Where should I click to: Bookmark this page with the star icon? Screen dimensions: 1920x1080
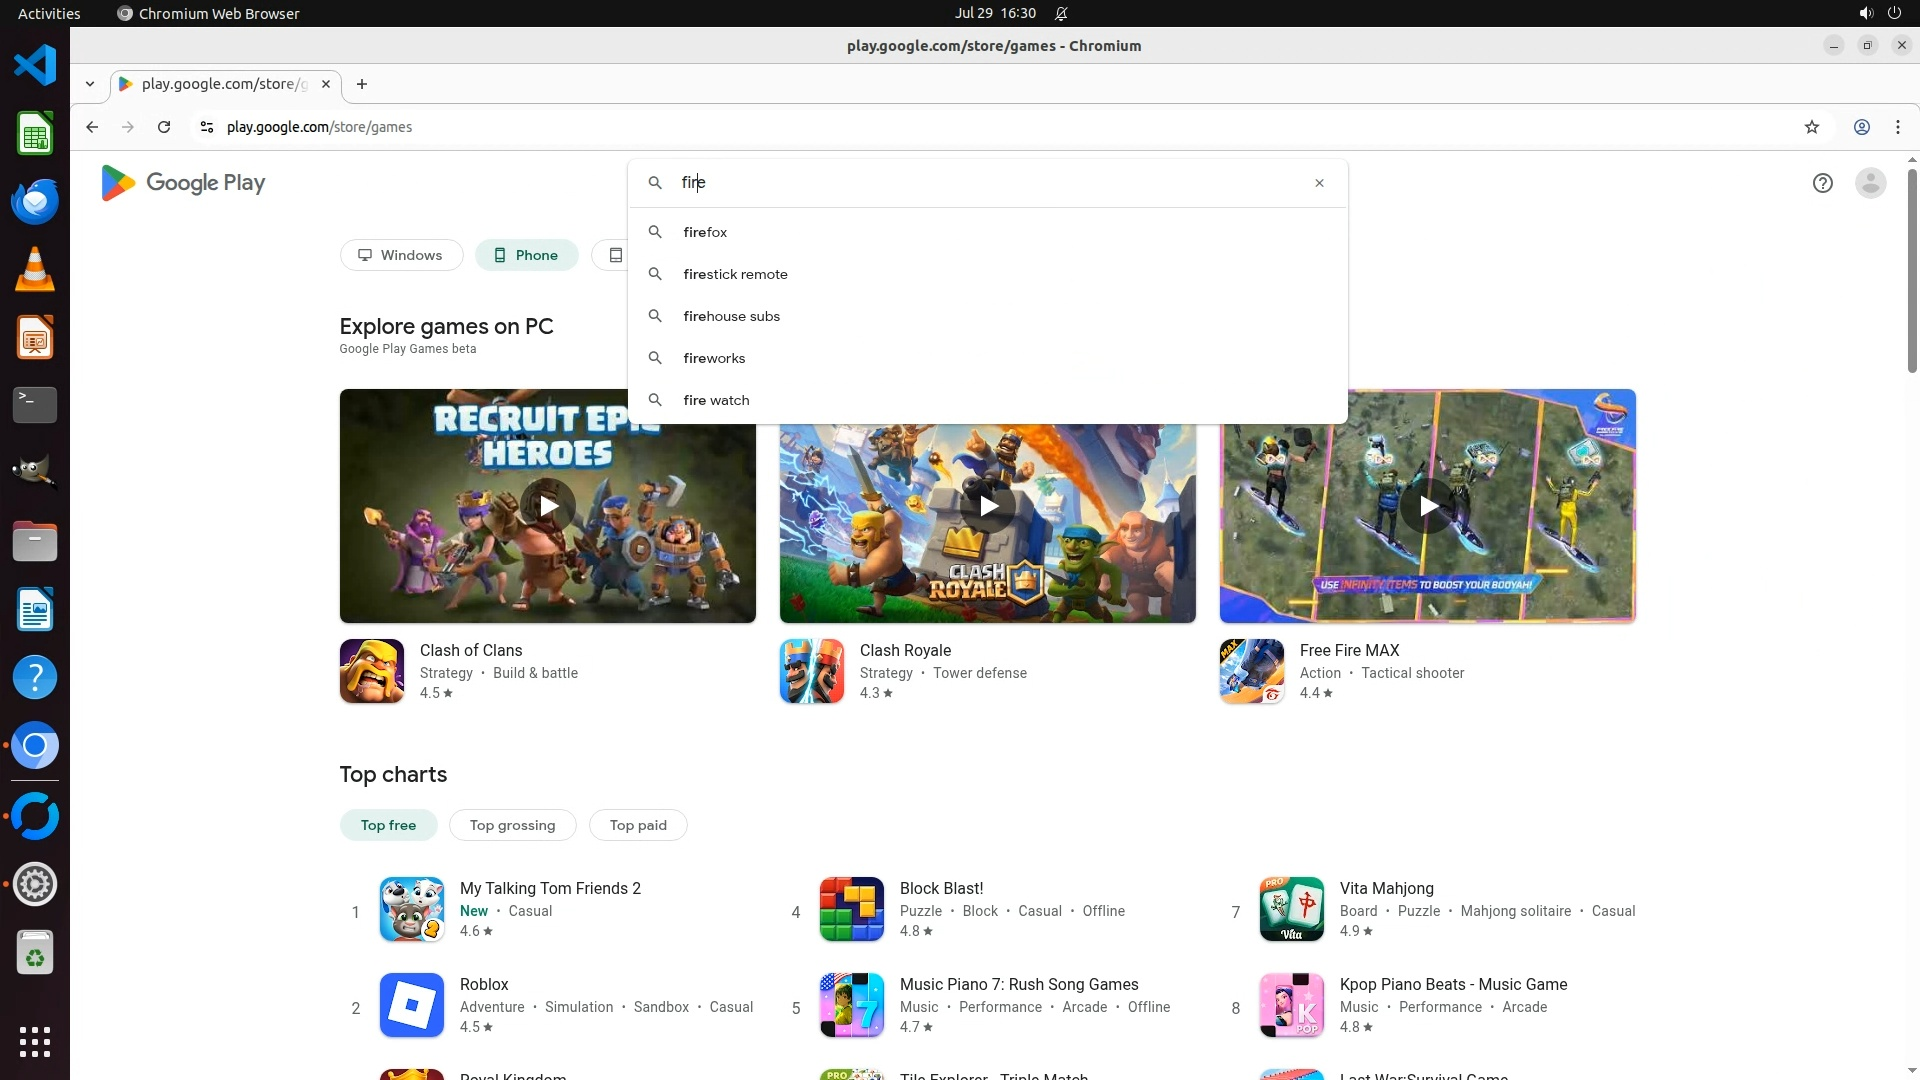pyautogui.click(x=1811, y=127)
